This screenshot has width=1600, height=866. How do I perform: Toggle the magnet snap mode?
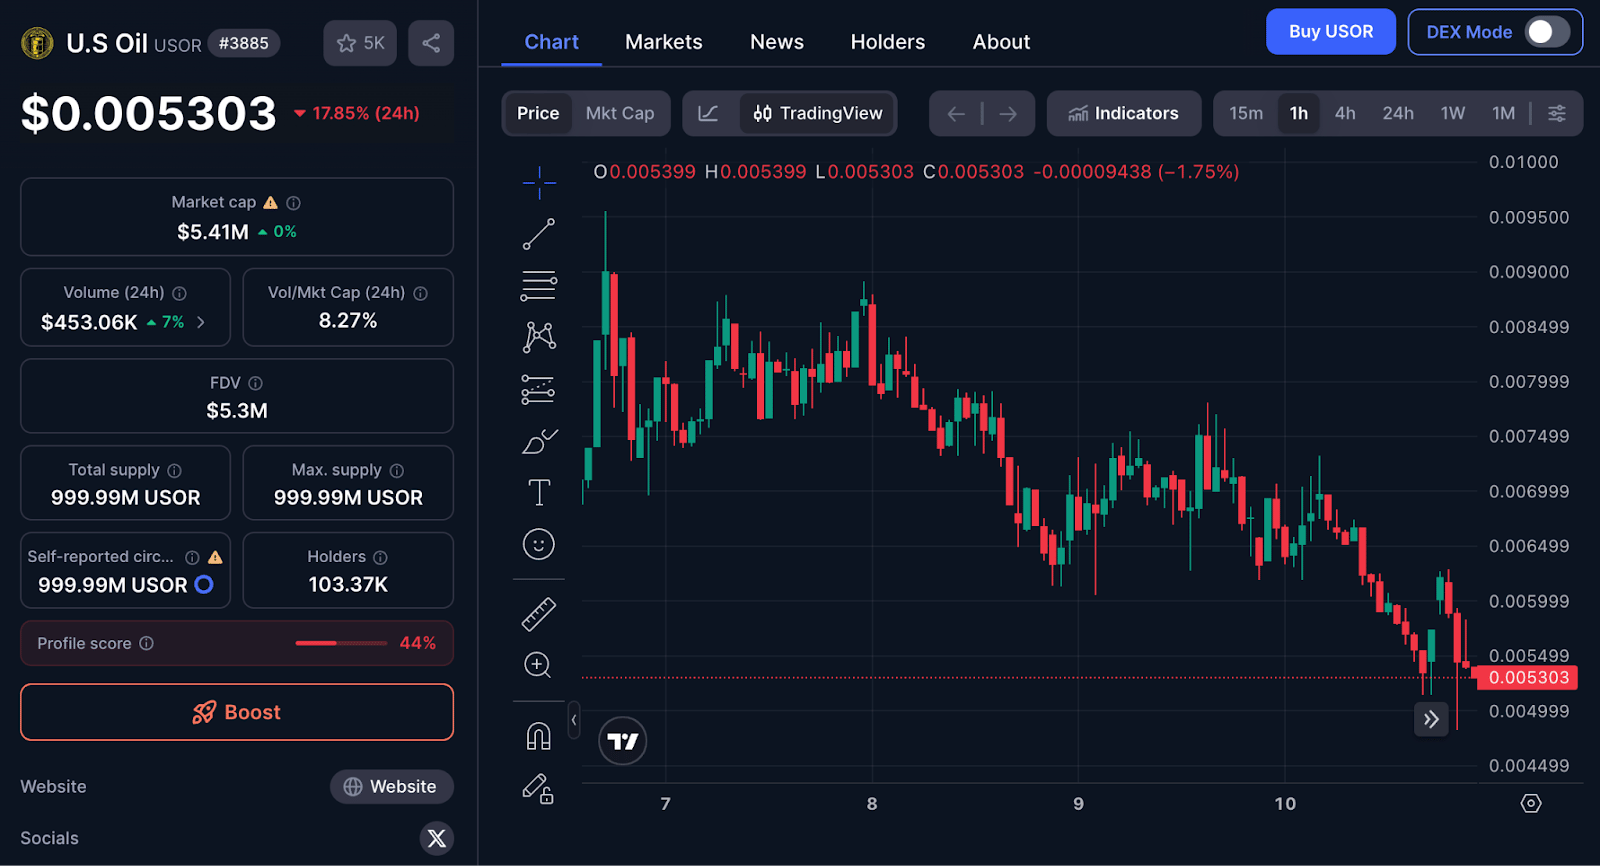[539, 737]
